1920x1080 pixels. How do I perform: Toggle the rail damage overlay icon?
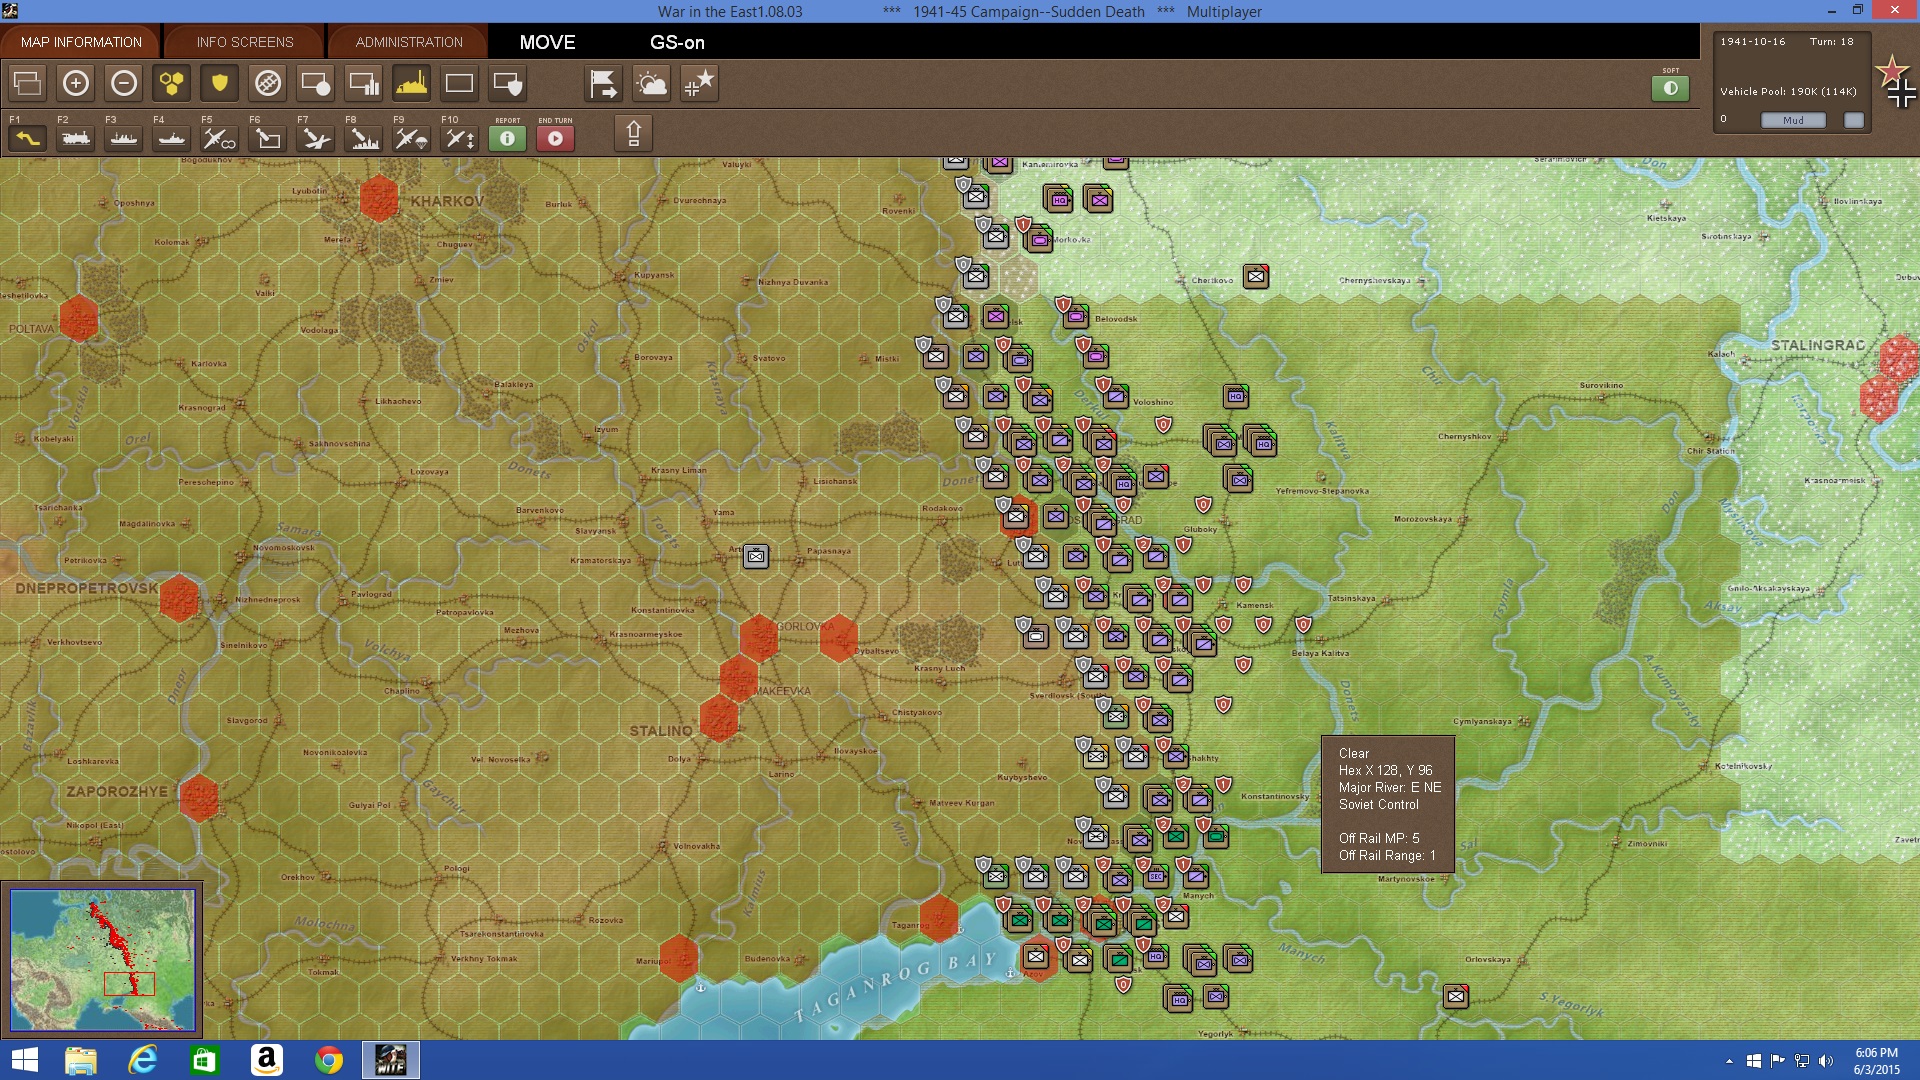pyautogui.click(x=268, y=83)
